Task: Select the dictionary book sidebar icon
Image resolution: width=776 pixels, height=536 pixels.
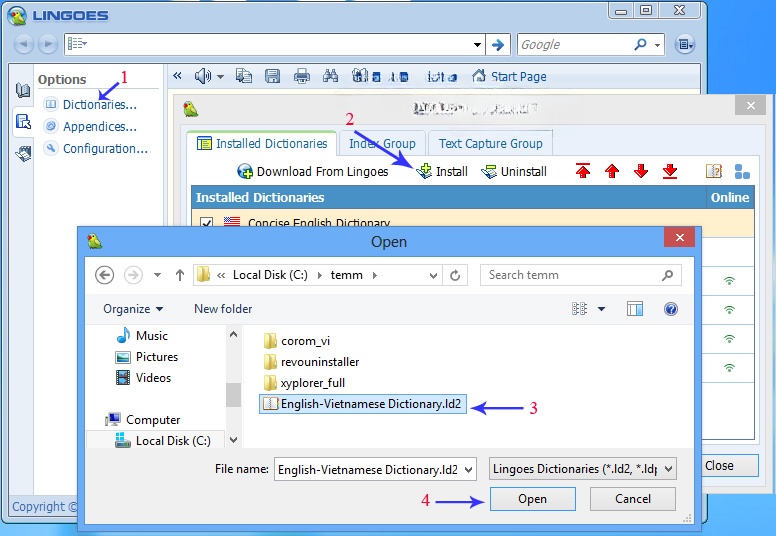Action: tap(23, 90)
